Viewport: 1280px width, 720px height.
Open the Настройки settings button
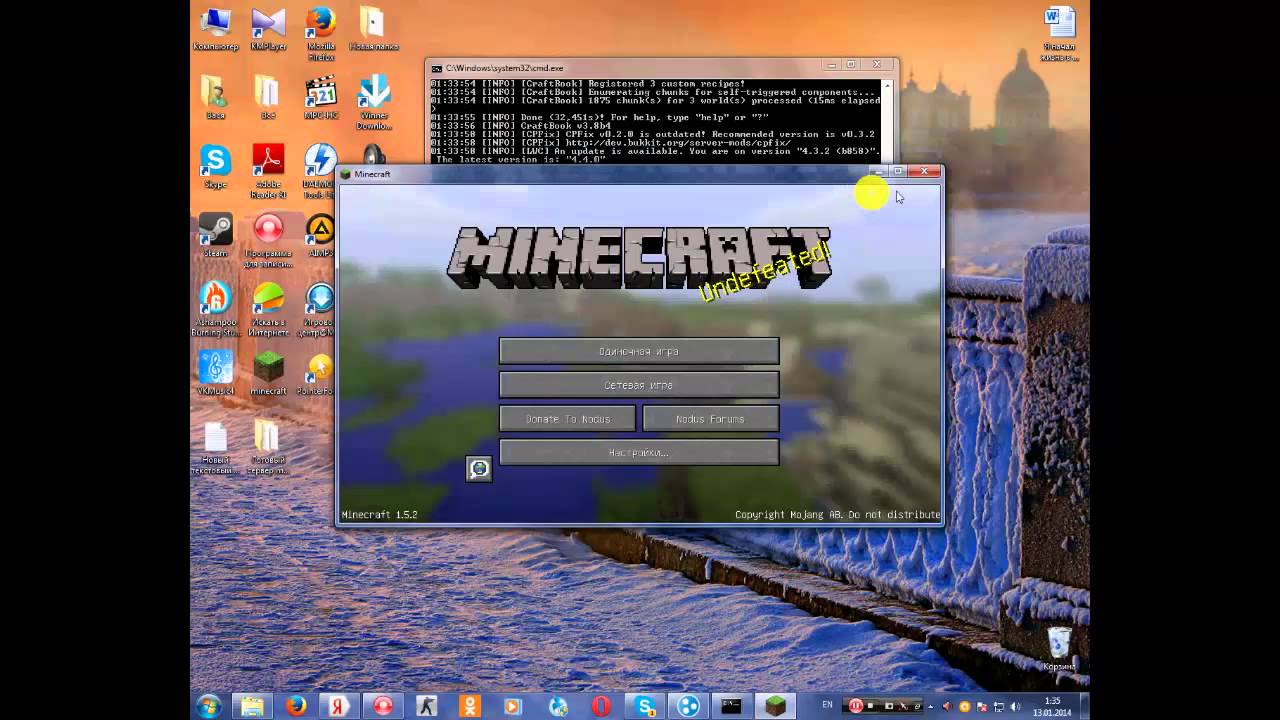[x=639, y=452]
